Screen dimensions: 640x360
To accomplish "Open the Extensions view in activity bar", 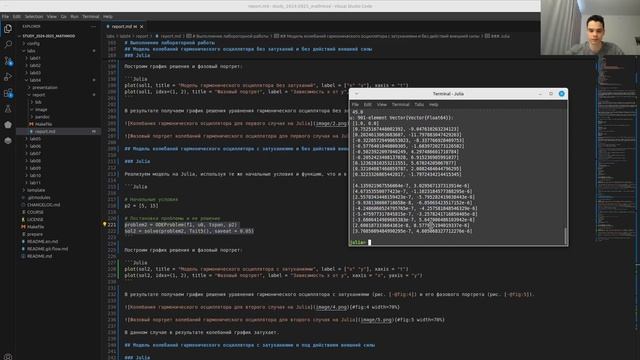I will pos(8,93).
